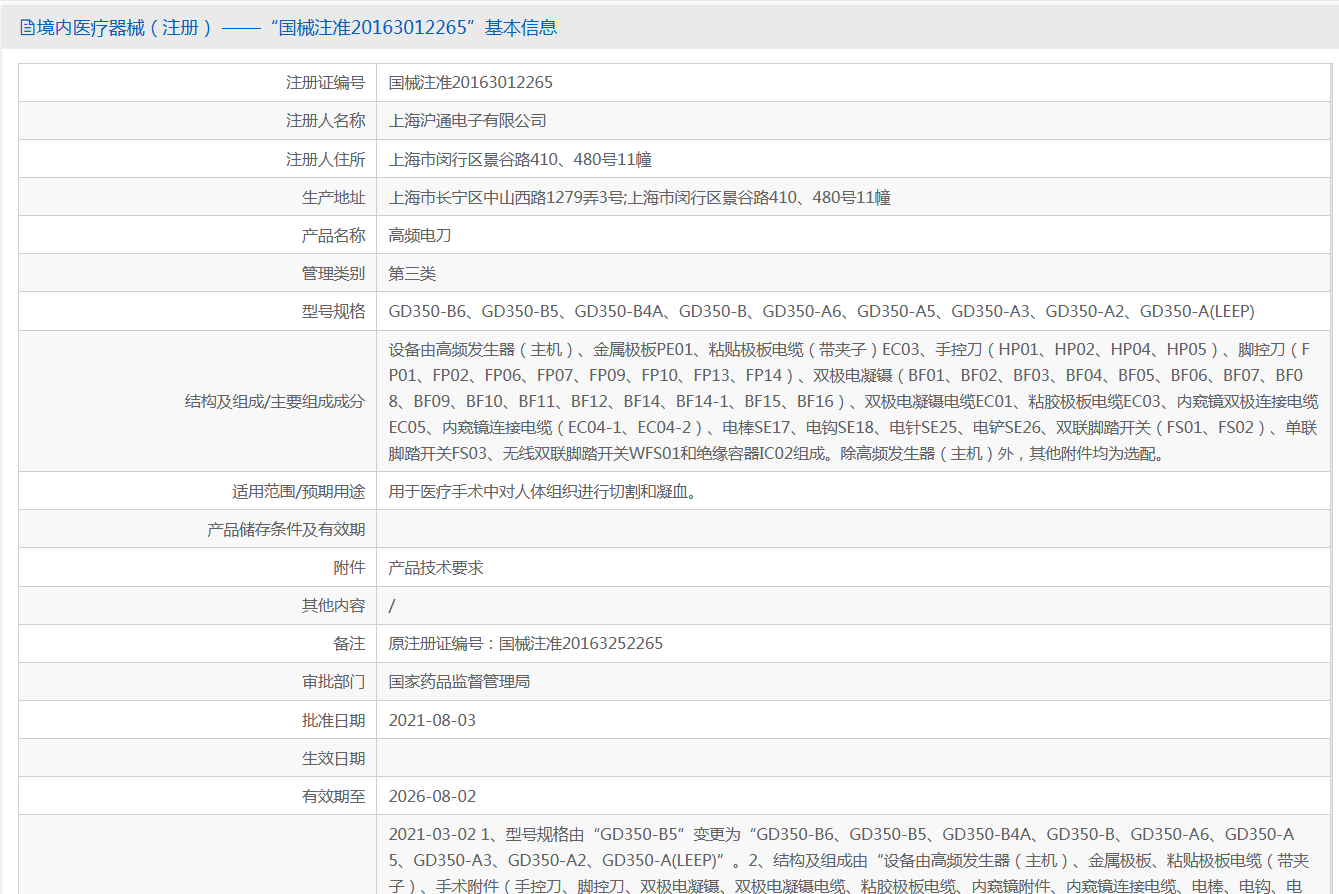Select attachment value 产品技术要求
The width and height of the screenshot is (1339, 894).
[436, 567]
